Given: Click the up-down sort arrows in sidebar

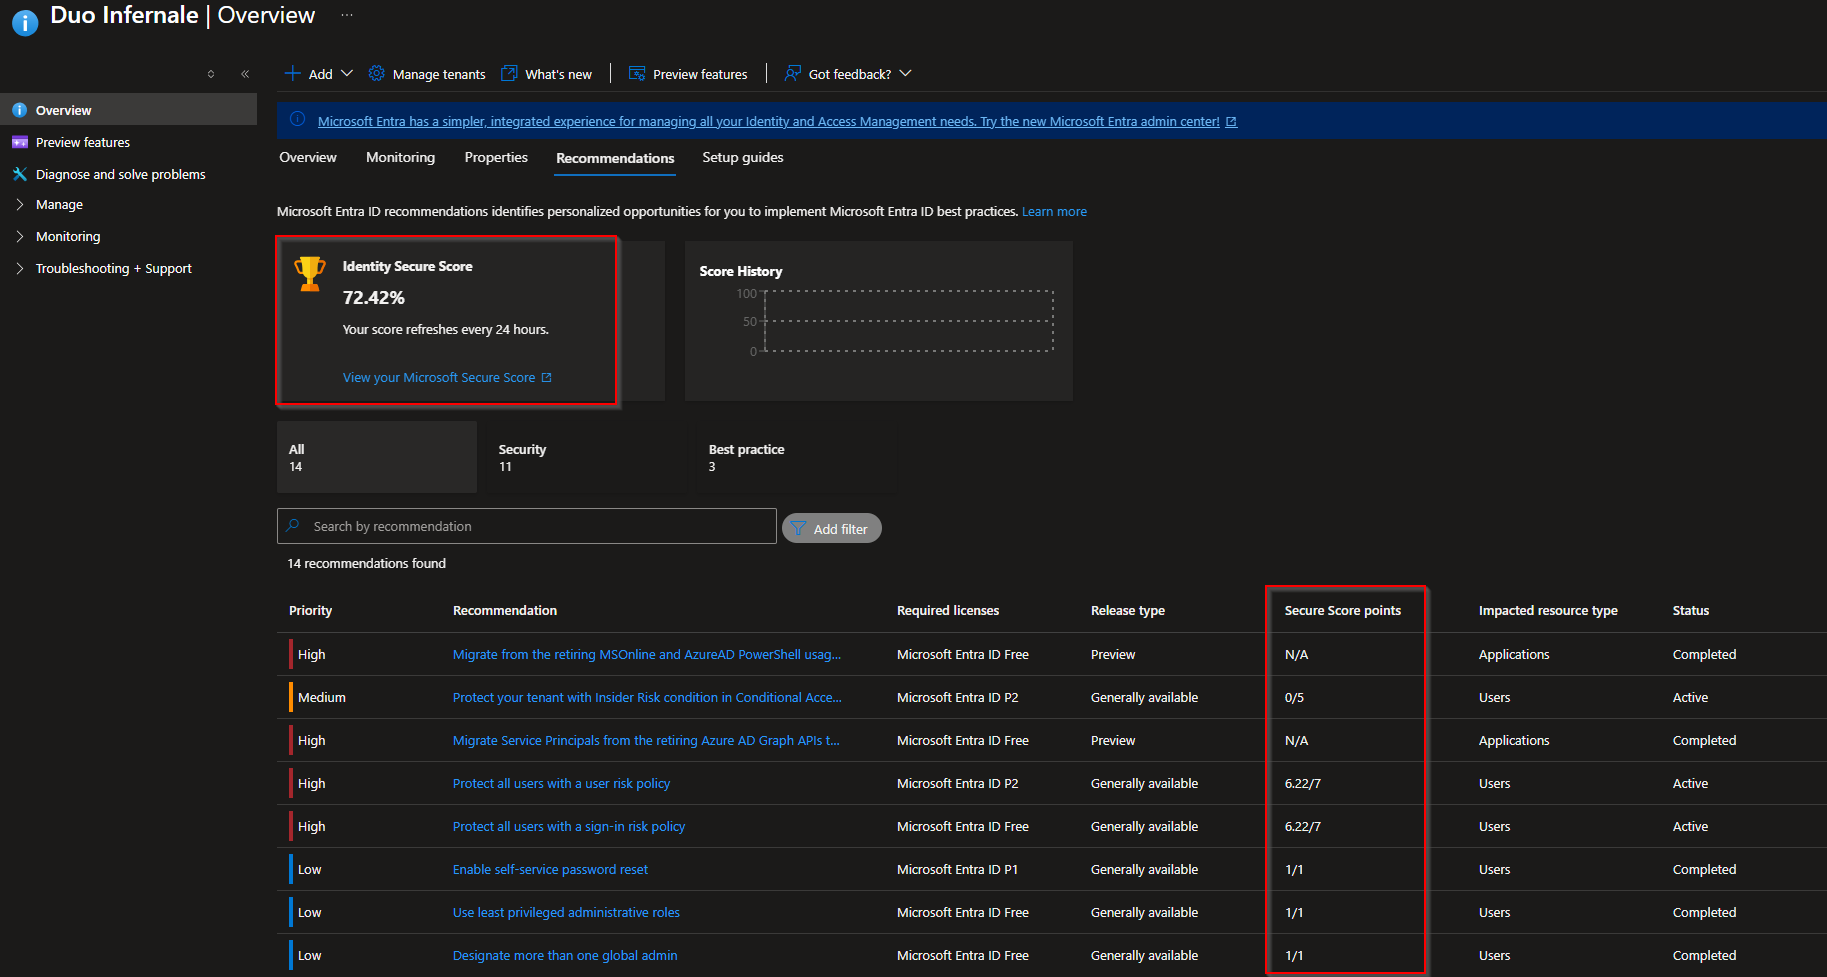Looking at the screenshot, I should click(x=211, y=74).
